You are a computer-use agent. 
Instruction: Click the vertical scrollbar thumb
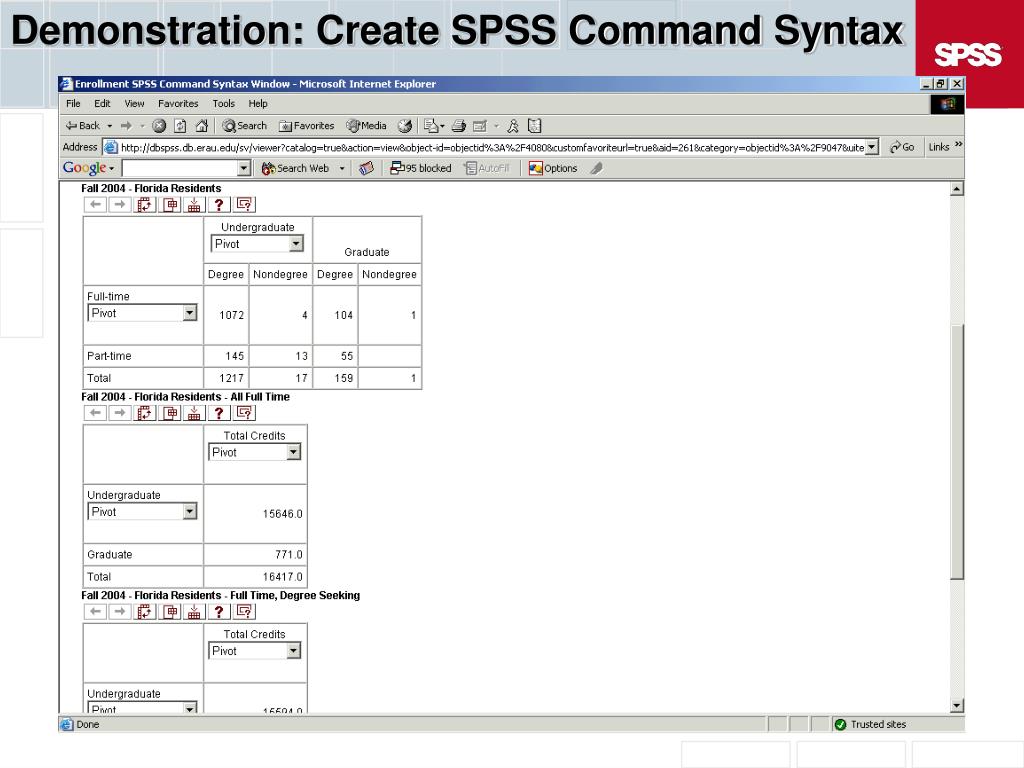[957, 452]
